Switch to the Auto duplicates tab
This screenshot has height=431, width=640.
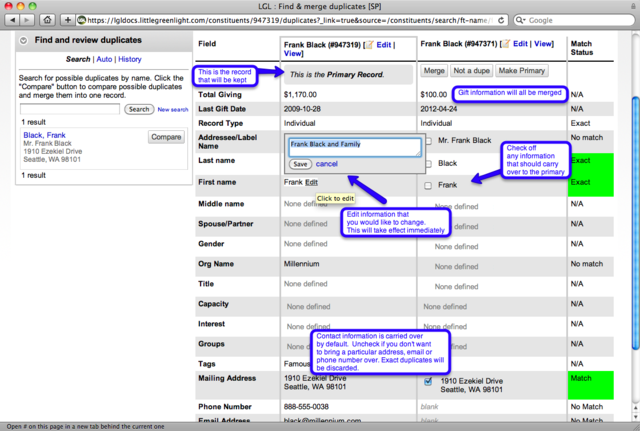coord(104,59)
